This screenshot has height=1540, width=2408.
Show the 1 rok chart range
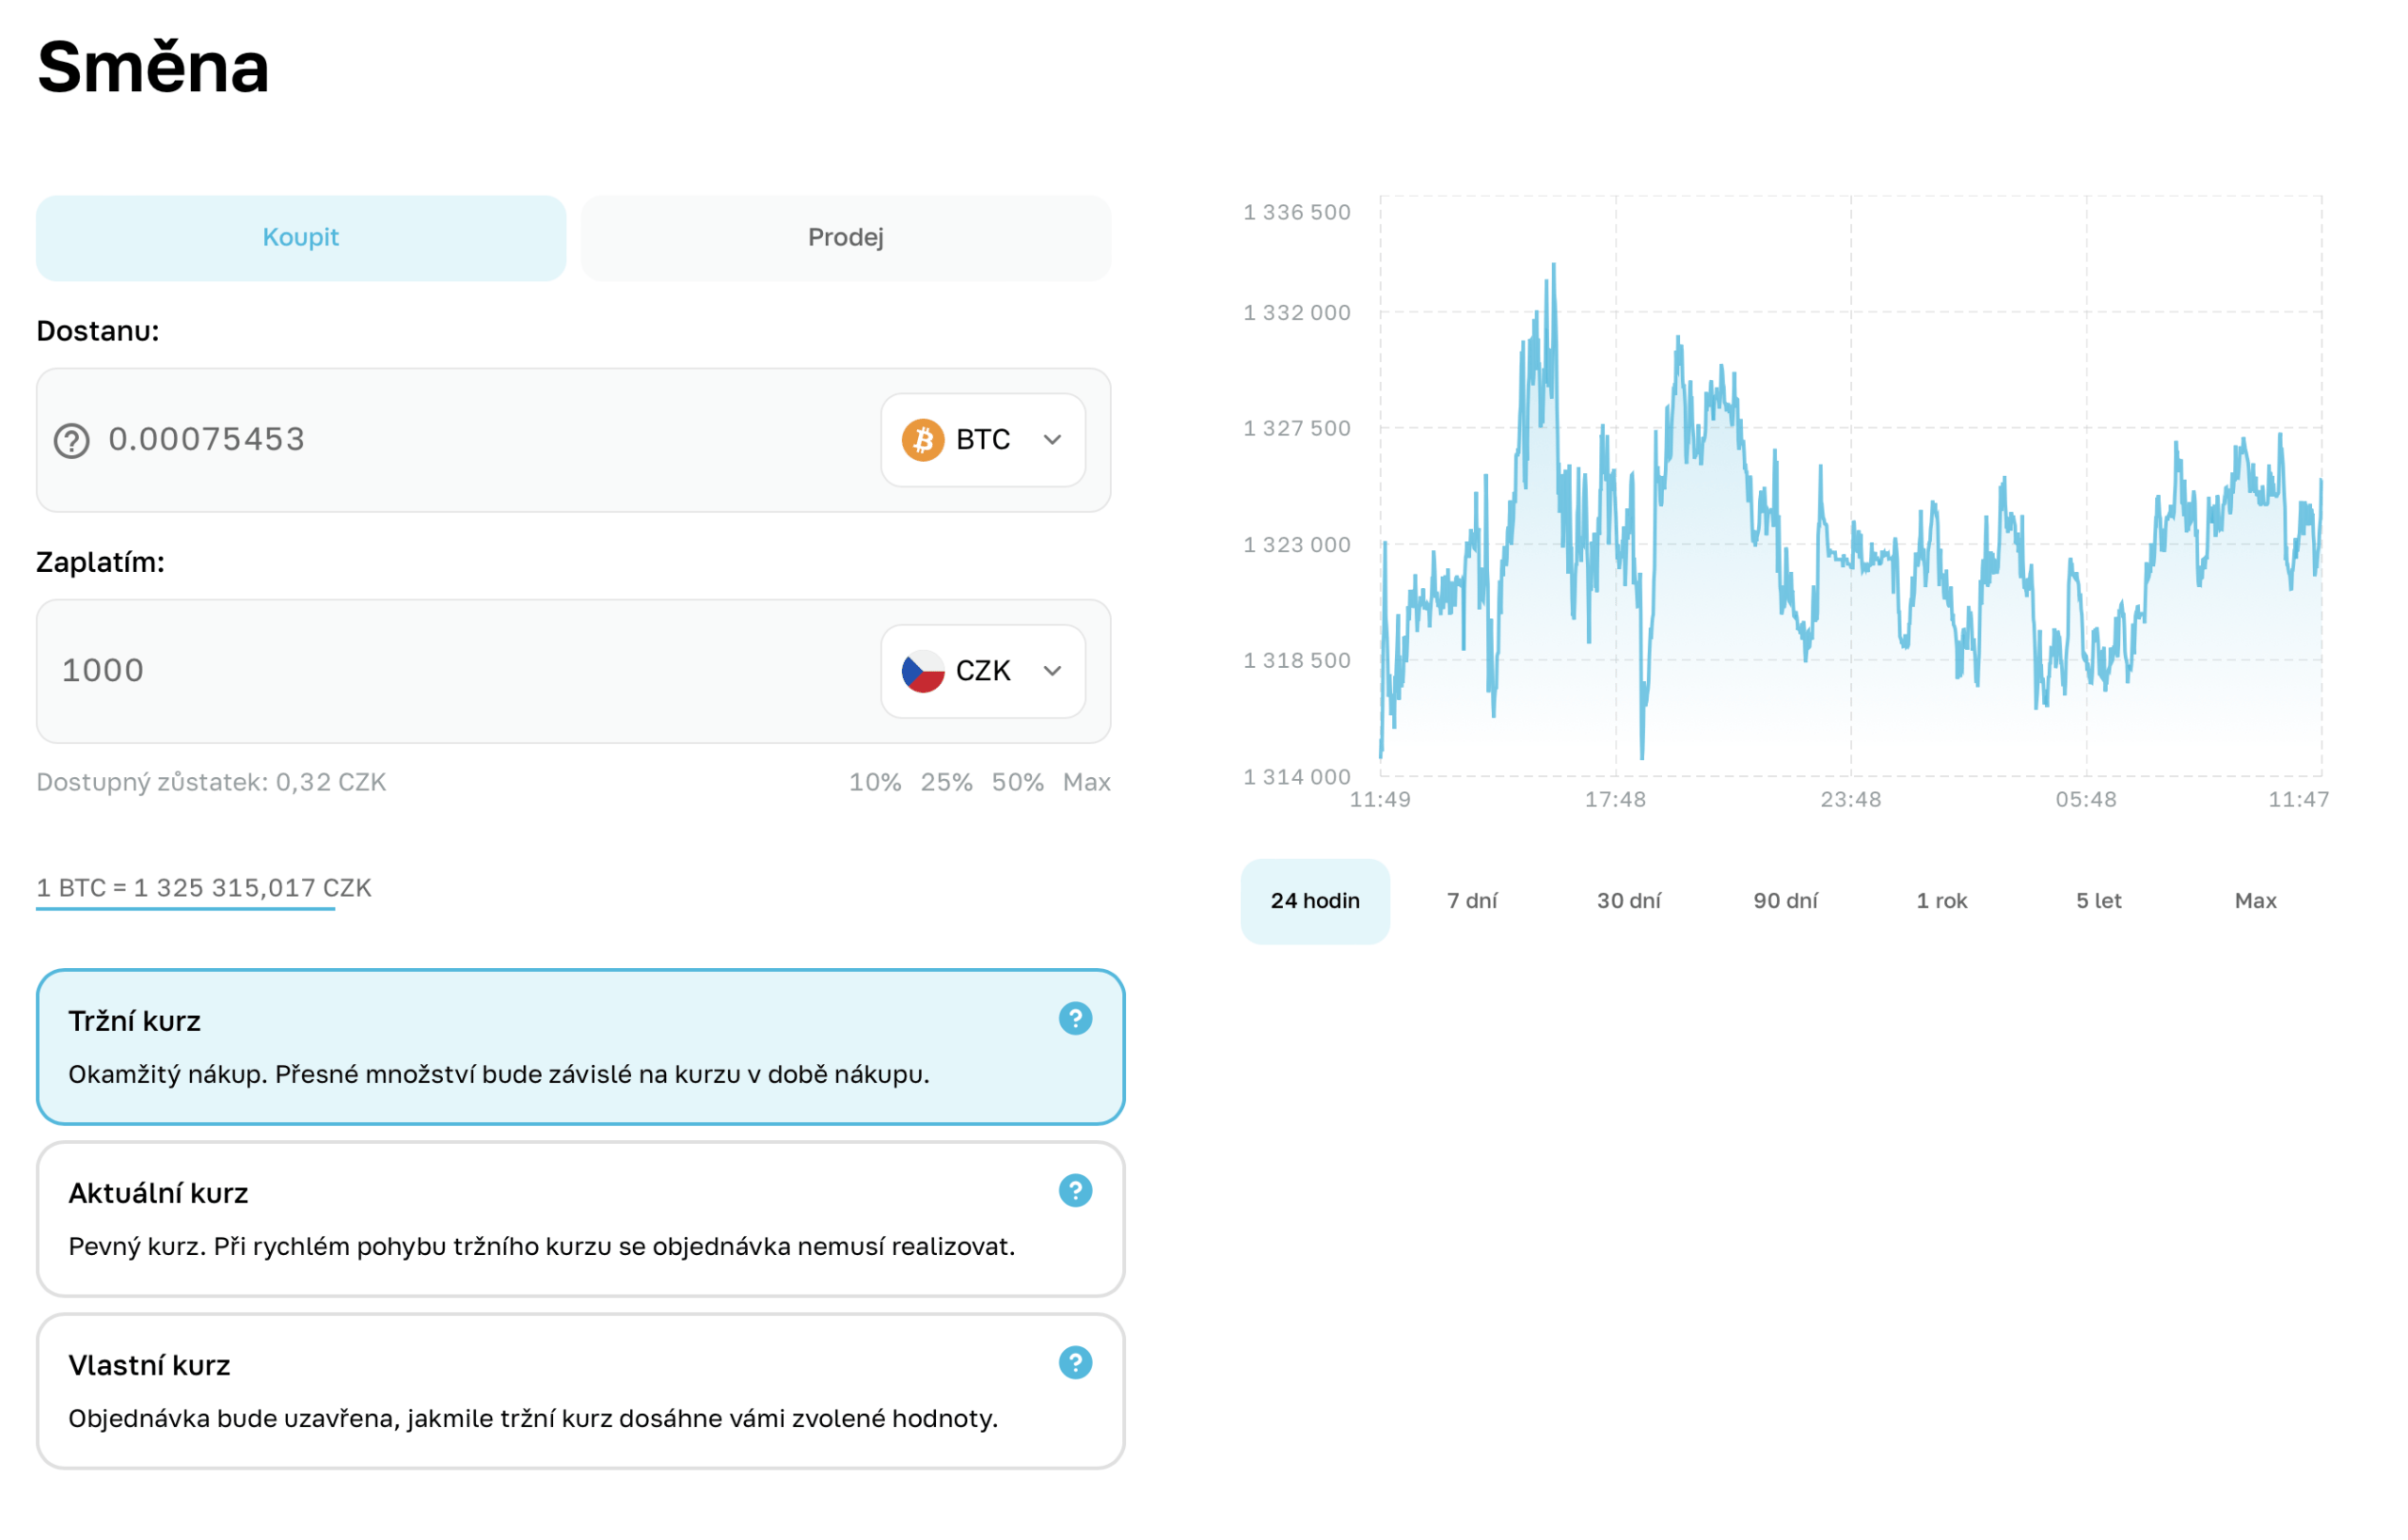(x=1942, y=901)
